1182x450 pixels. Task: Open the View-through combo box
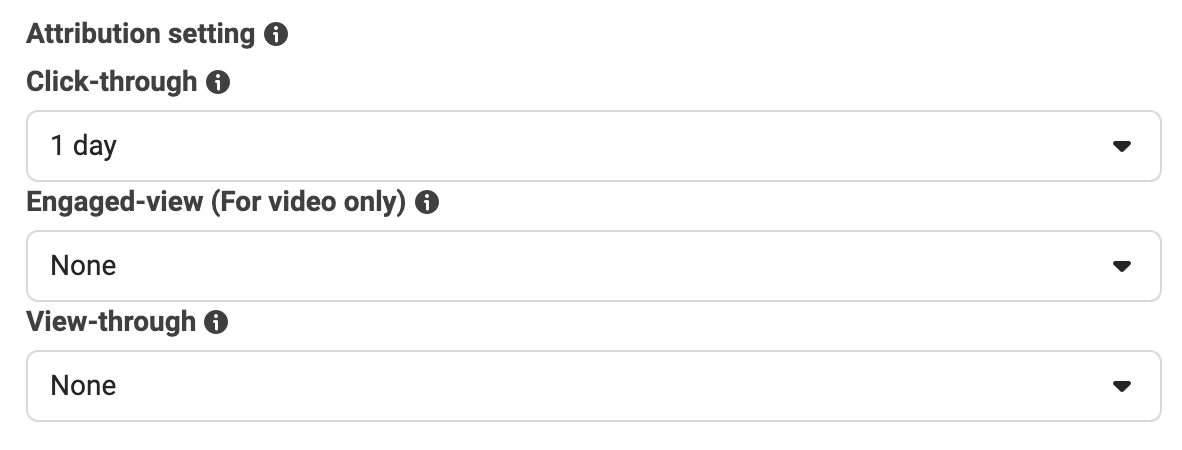click(x=594, y=386)
